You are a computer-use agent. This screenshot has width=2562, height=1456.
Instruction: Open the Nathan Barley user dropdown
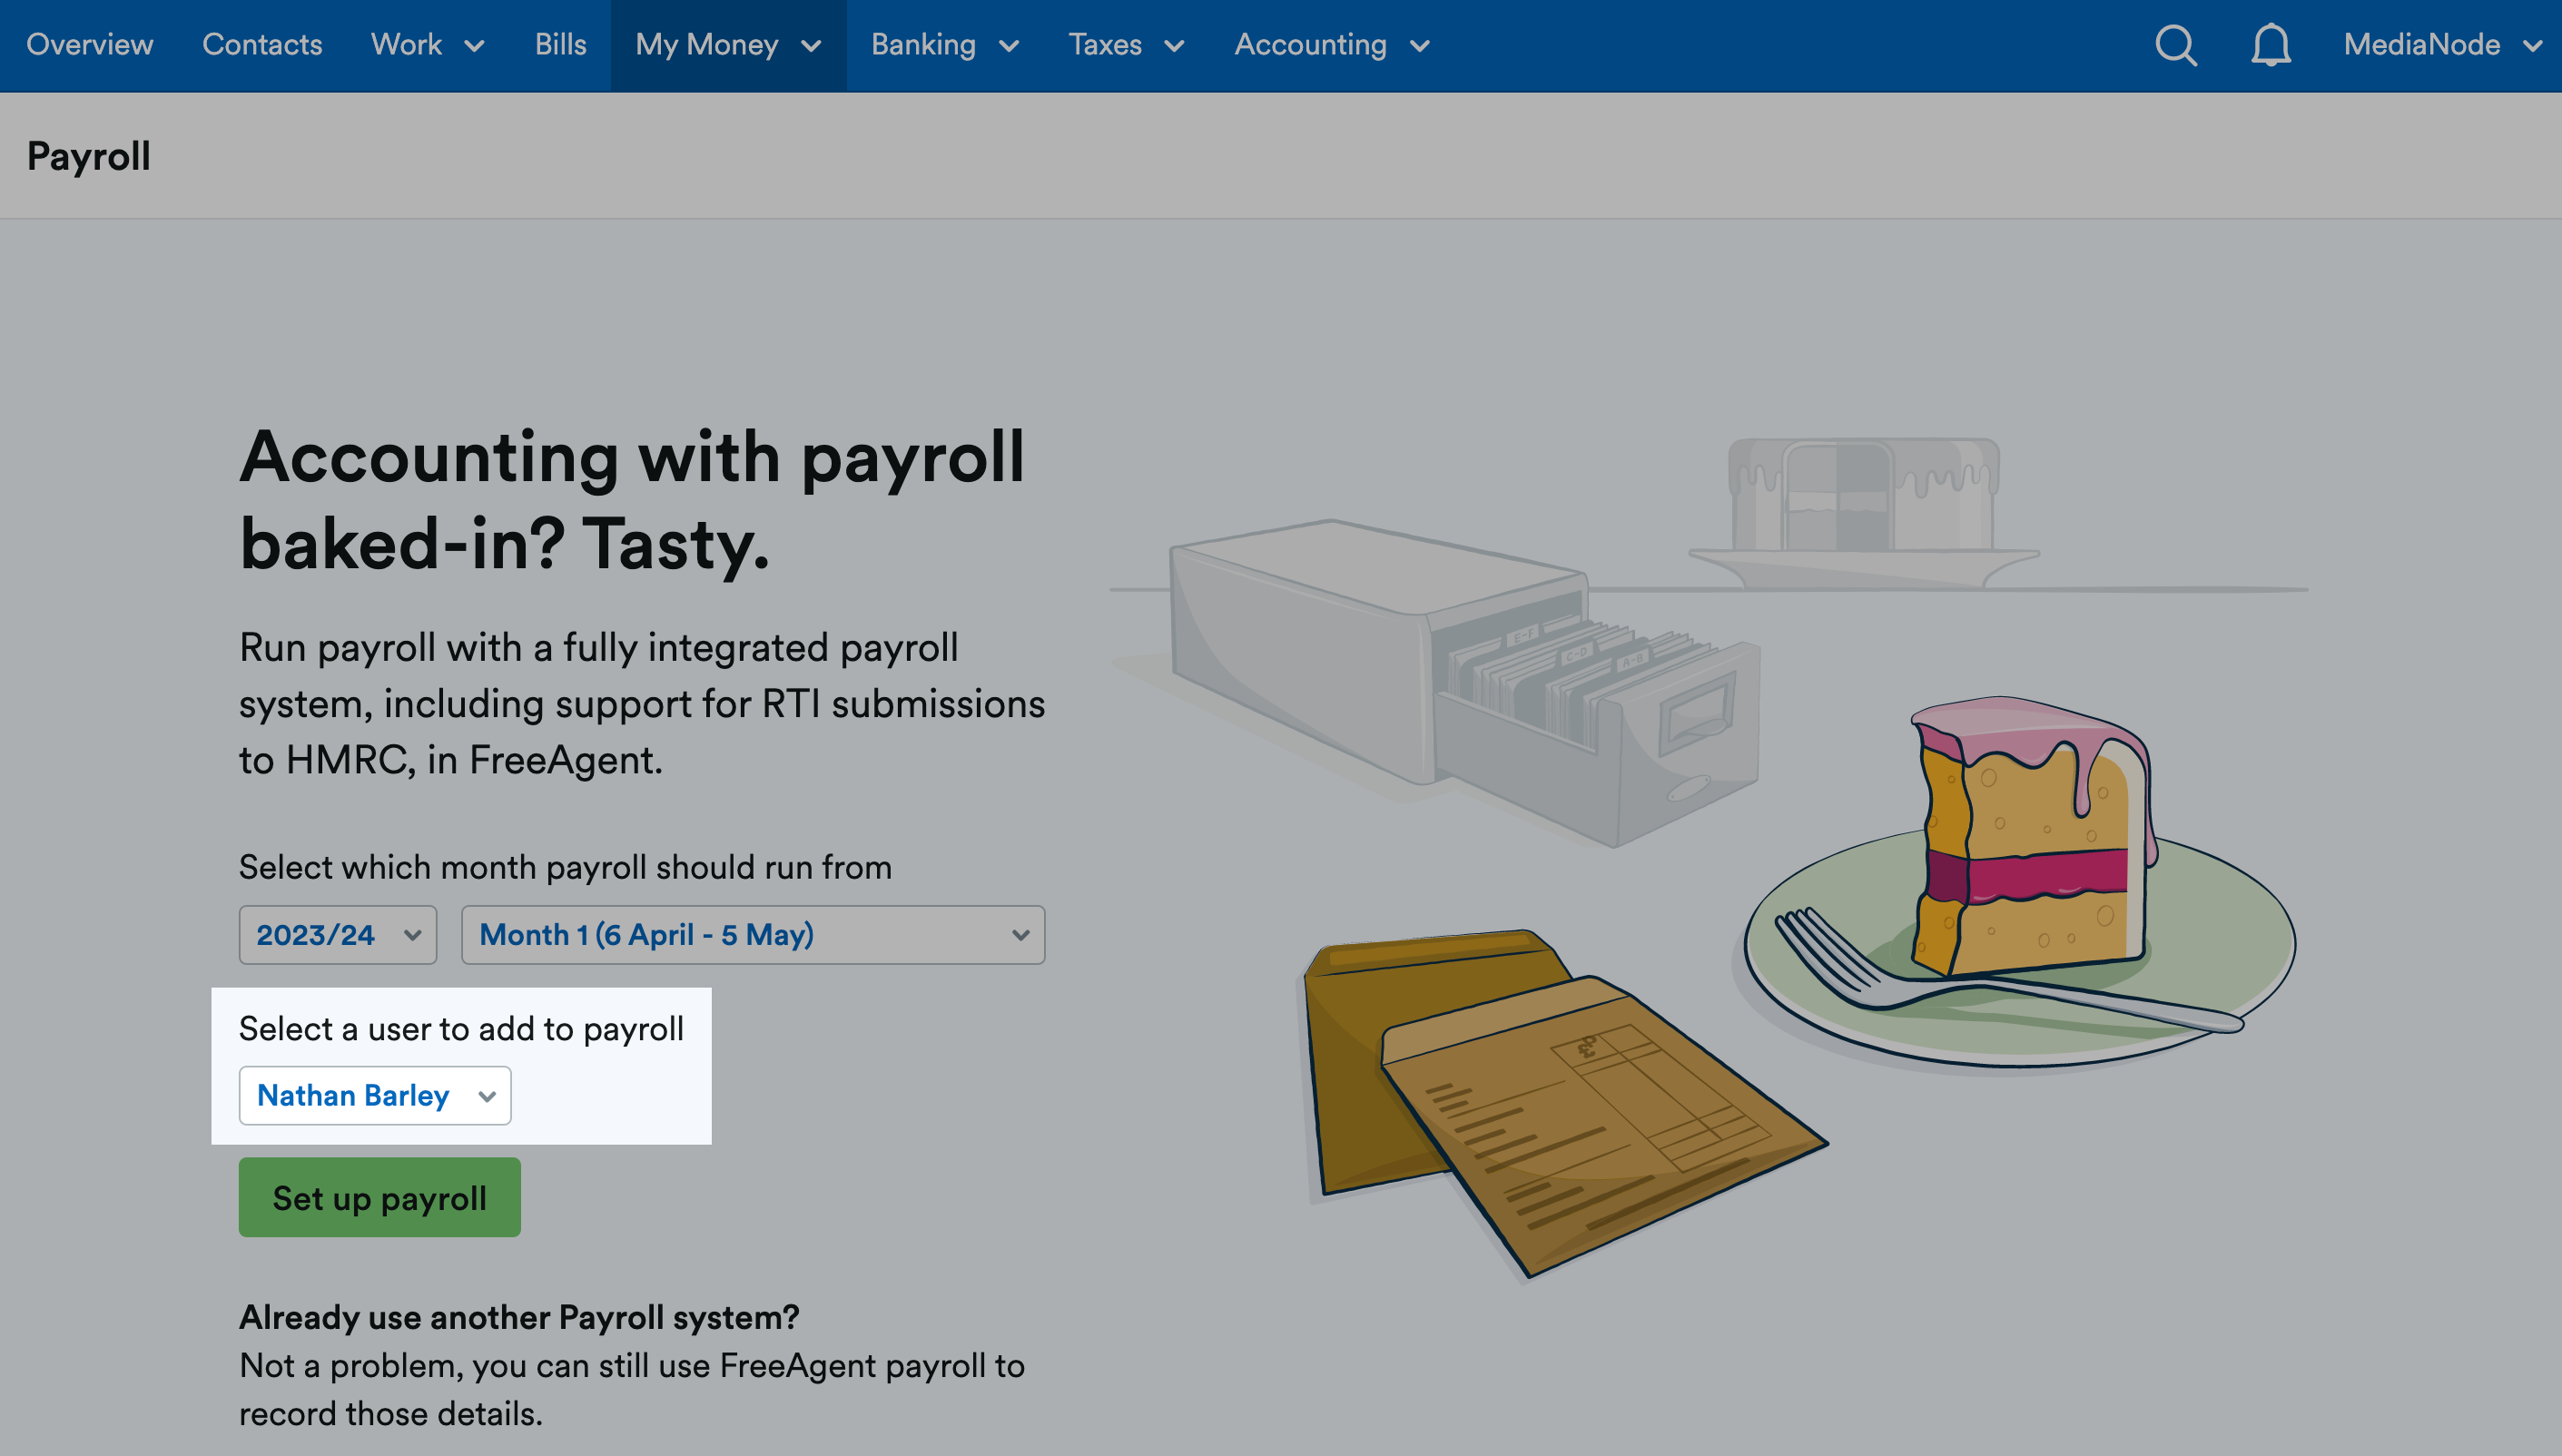[375, 1095]
